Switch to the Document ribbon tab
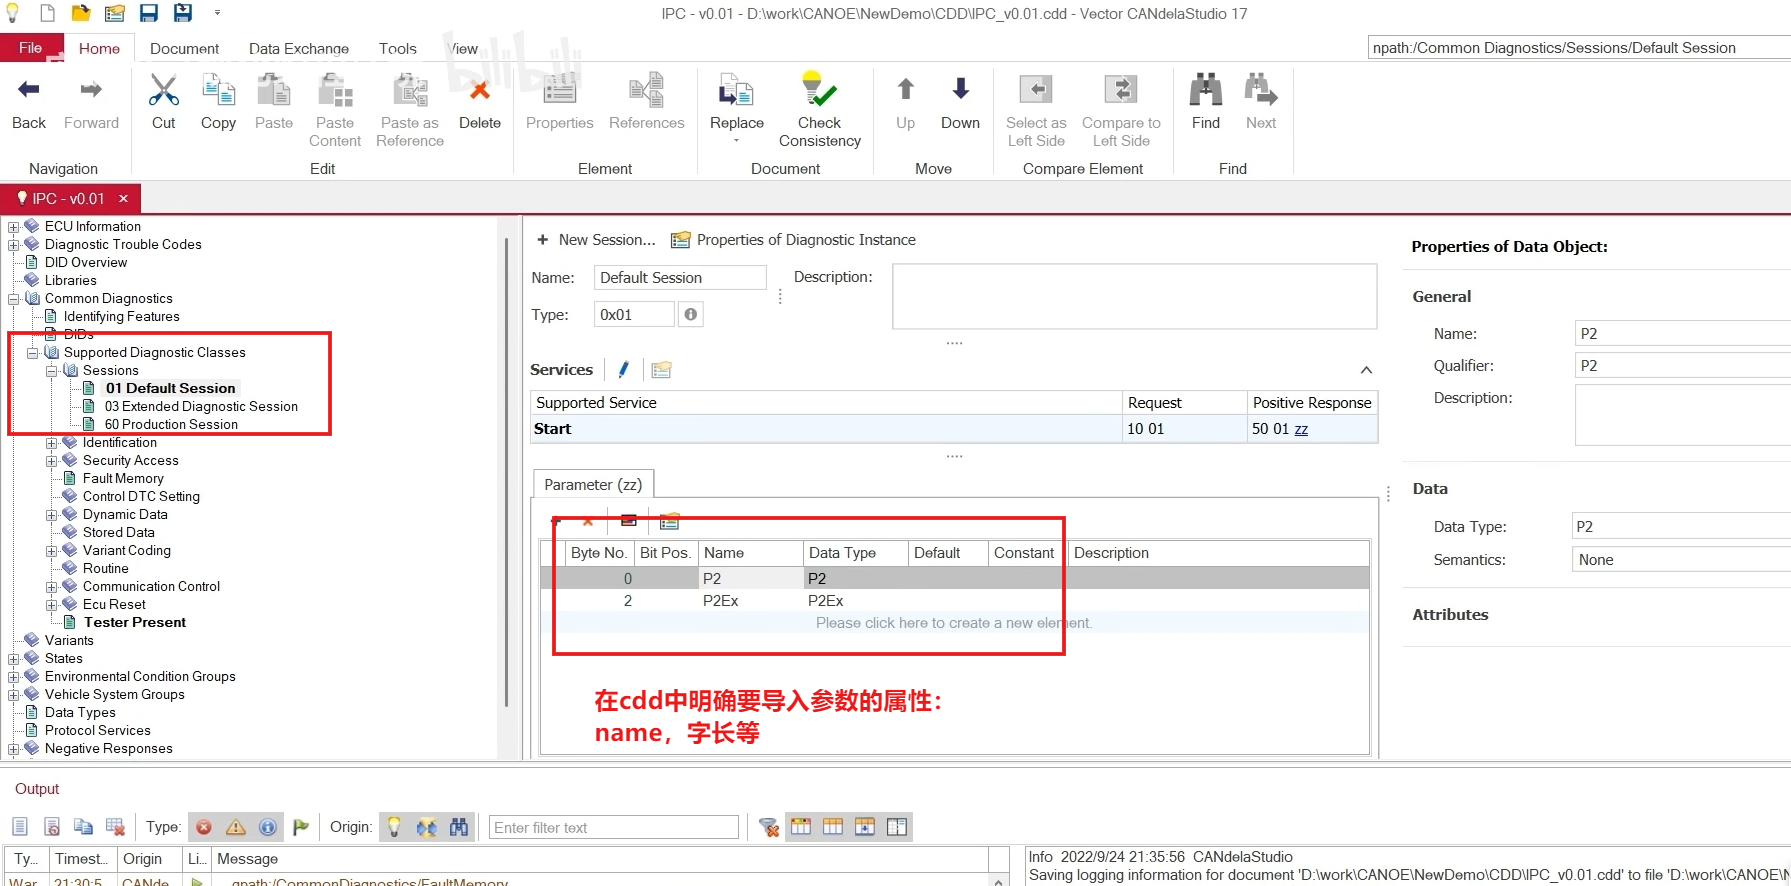This screenshot has width=1791, height=886. tap(184, 48)
